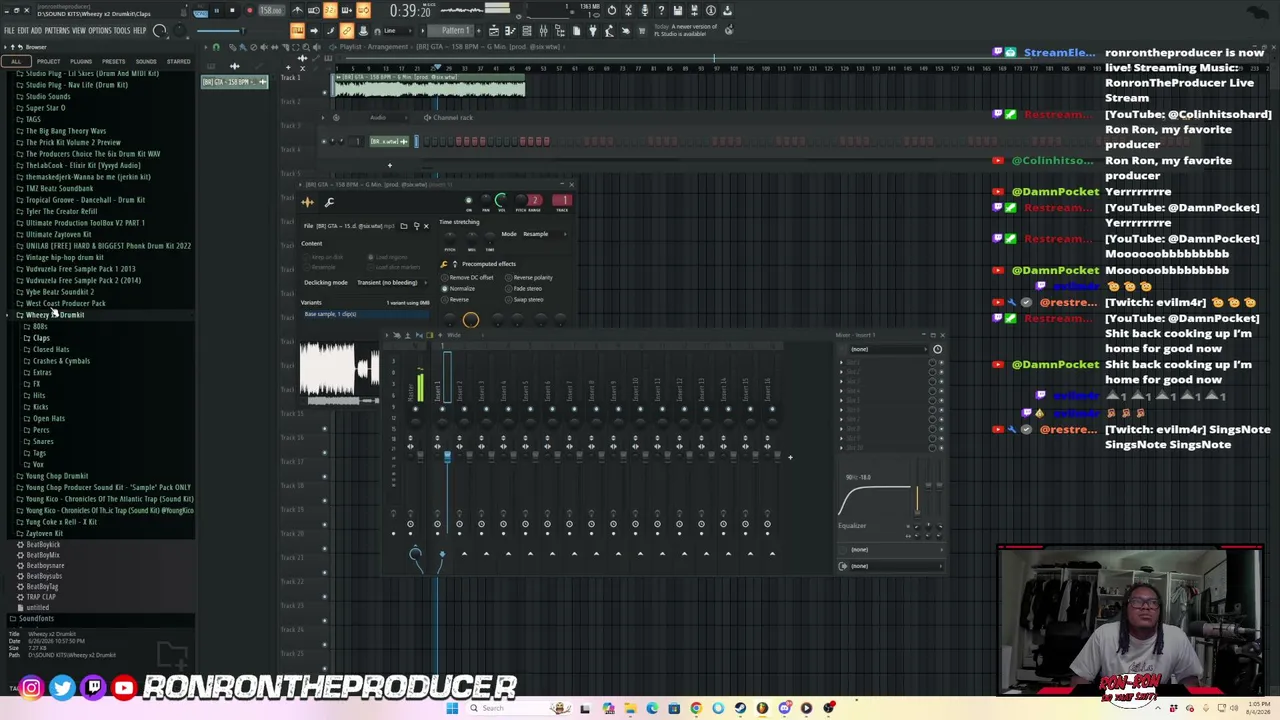Switch browser to PLUGINS tab
Viewport: 1280px width, 720px height.
click(81, 61)
